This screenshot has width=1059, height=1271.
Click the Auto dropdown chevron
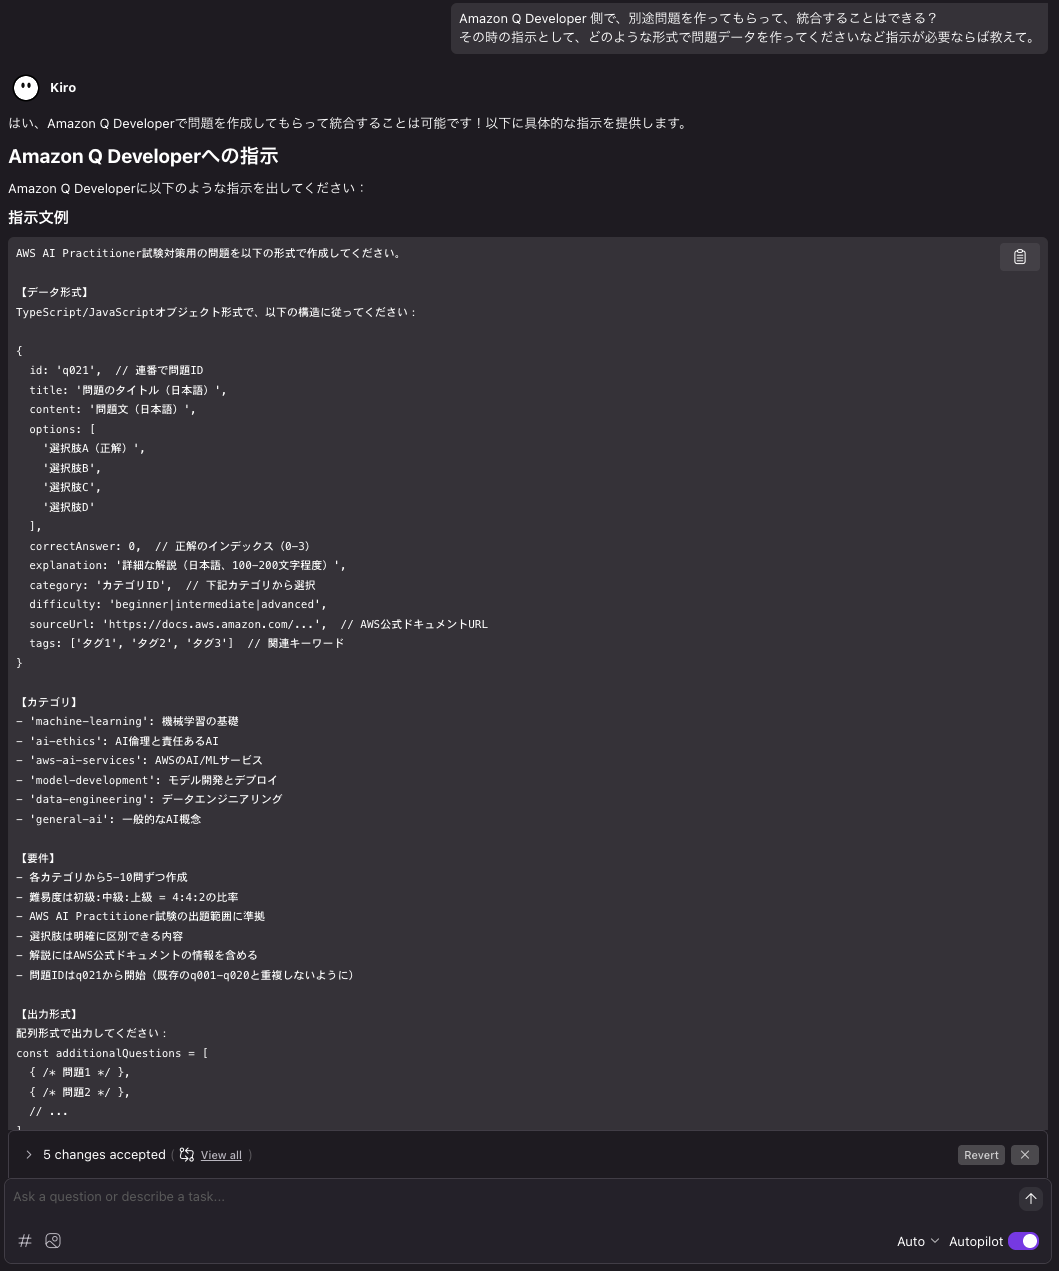pyautogui.click(x=934, y=1241)
